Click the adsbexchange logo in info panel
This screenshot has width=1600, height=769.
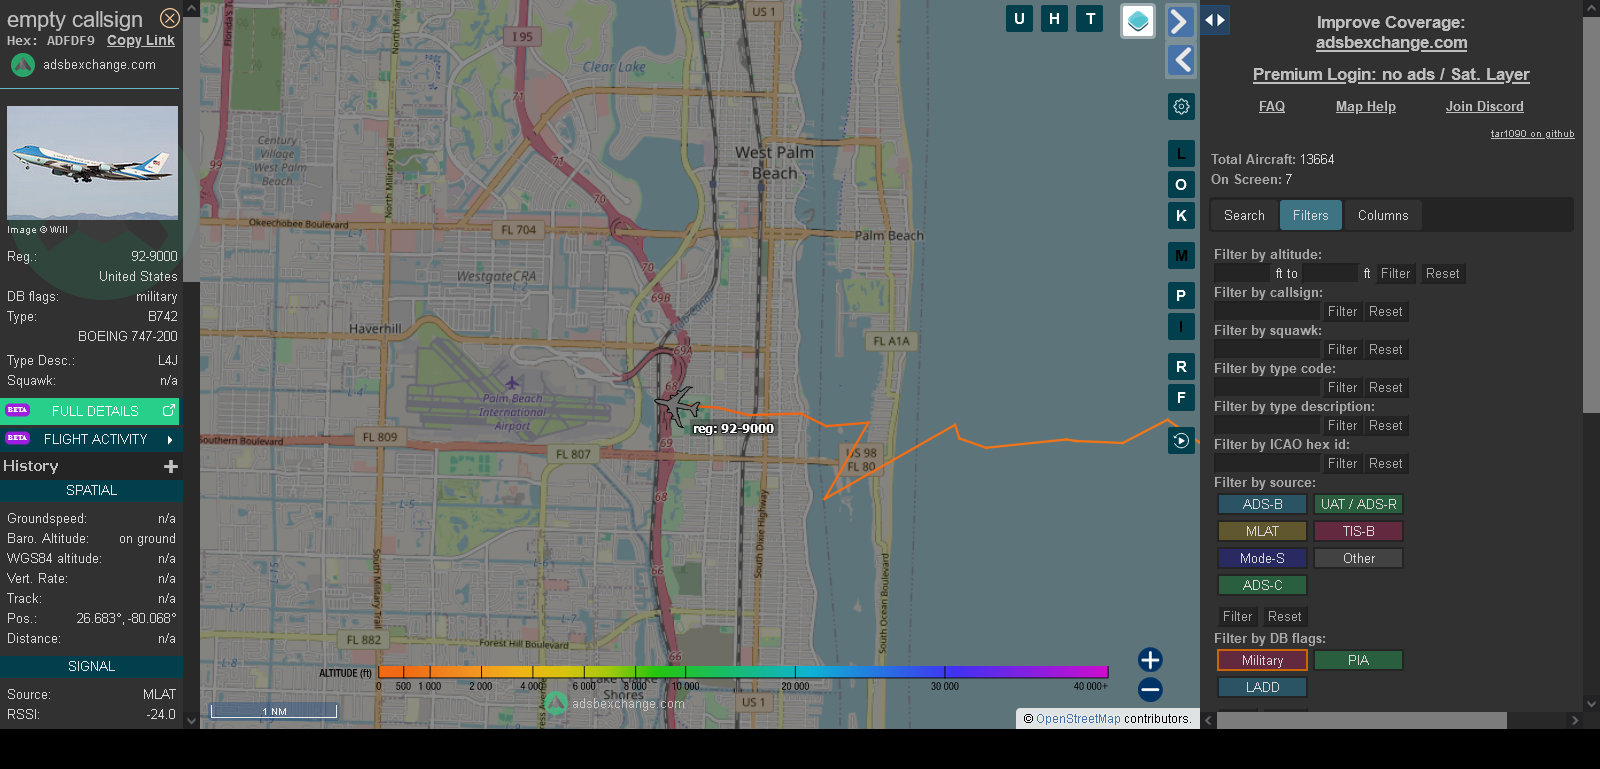point(23,65)
